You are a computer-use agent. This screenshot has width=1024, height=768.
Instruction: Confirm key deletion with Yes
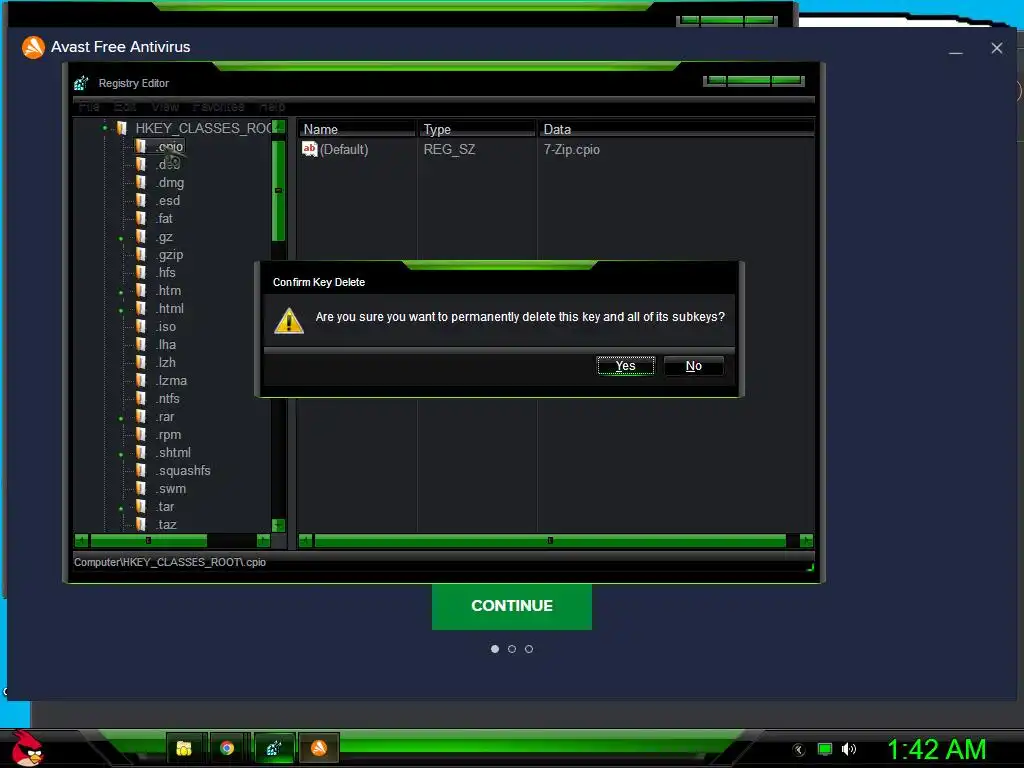(626, 366)
